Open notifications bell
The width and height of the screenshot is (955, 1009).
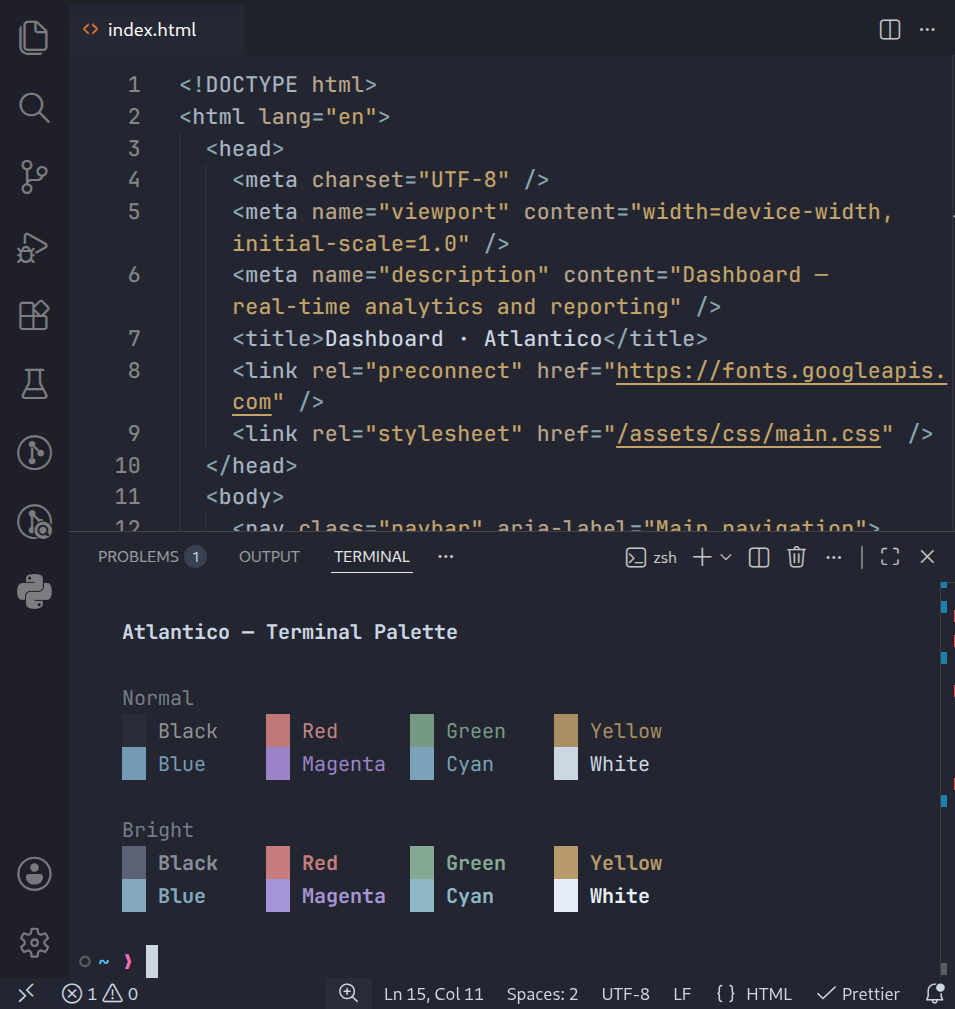pyautogui.click(x=934, y=994)
